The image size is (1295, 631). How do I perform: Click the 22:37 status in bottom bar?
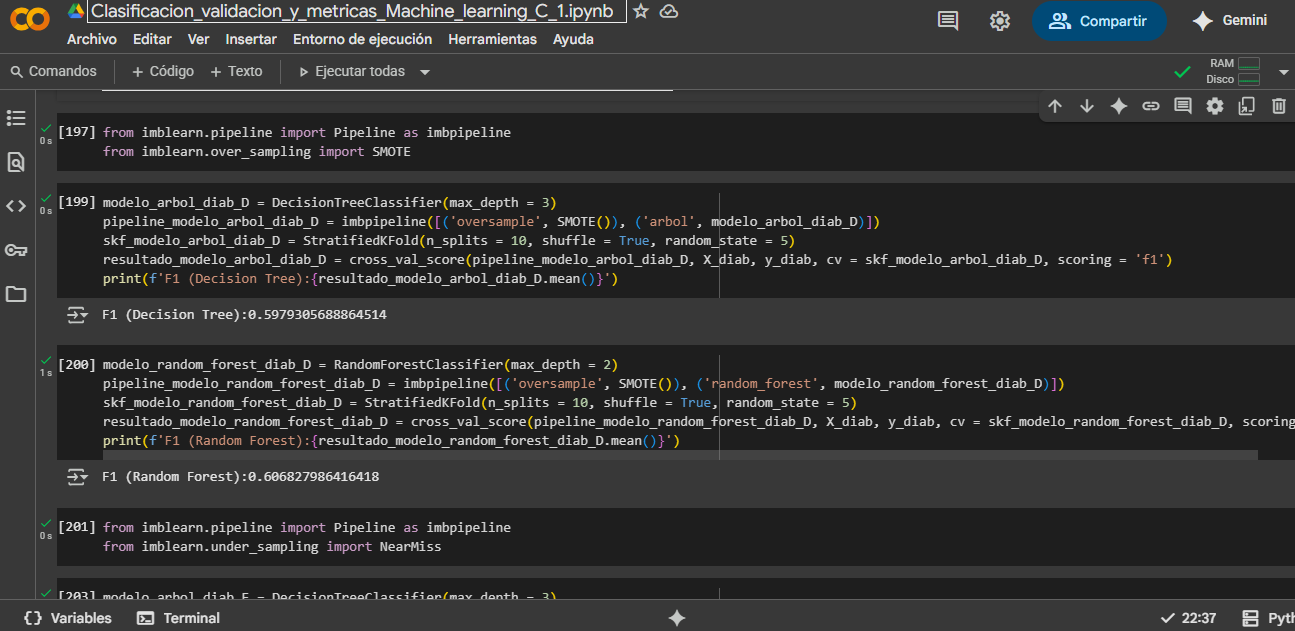[1188, 618]
